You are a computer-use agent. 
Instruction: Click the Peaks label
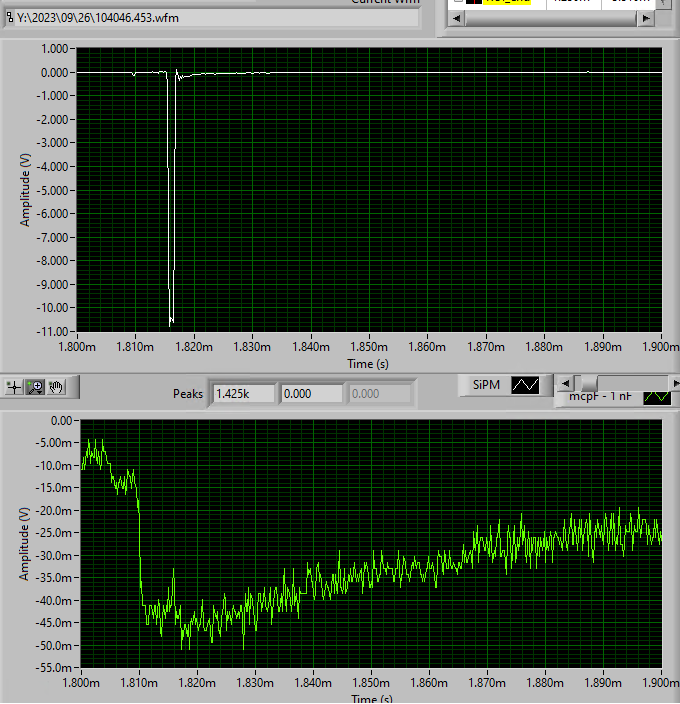tap(188, 394)
